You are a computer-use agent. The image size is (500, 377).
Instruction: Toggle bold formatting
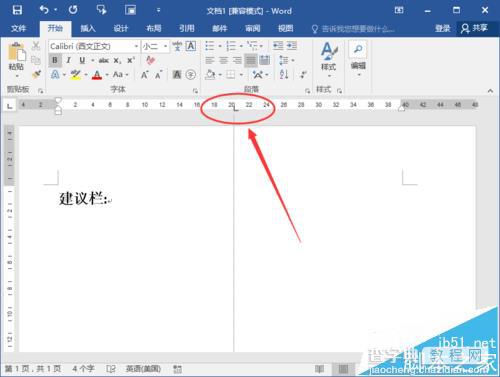tap(55, 60)
